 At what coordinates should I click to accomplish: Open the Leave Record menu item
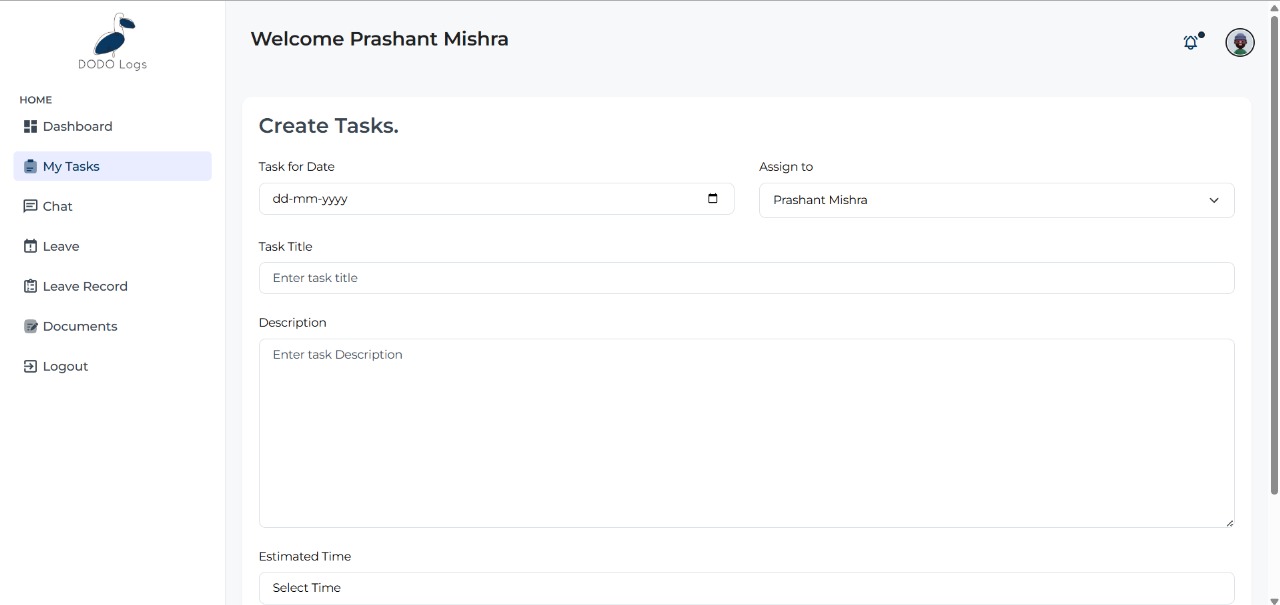(85, 287)
